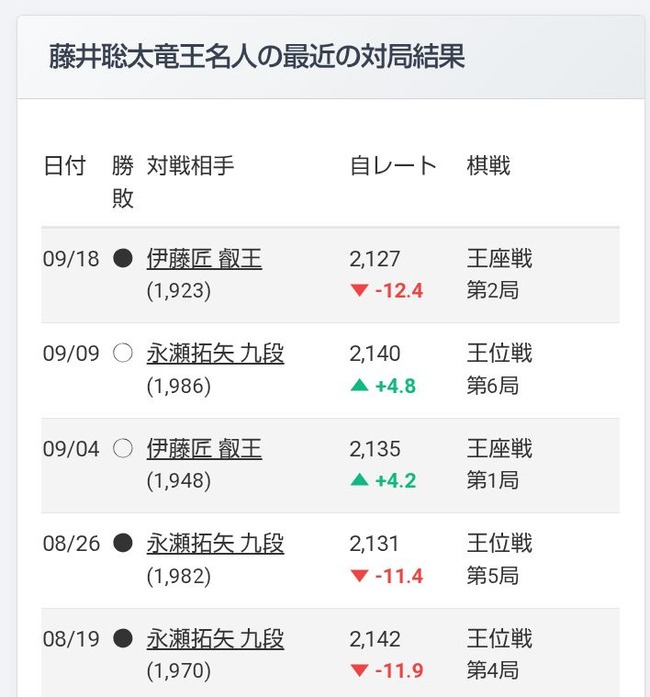Click the white win circle for 09/09
Screen dimensions: 650x697
[x=123, y=353]
